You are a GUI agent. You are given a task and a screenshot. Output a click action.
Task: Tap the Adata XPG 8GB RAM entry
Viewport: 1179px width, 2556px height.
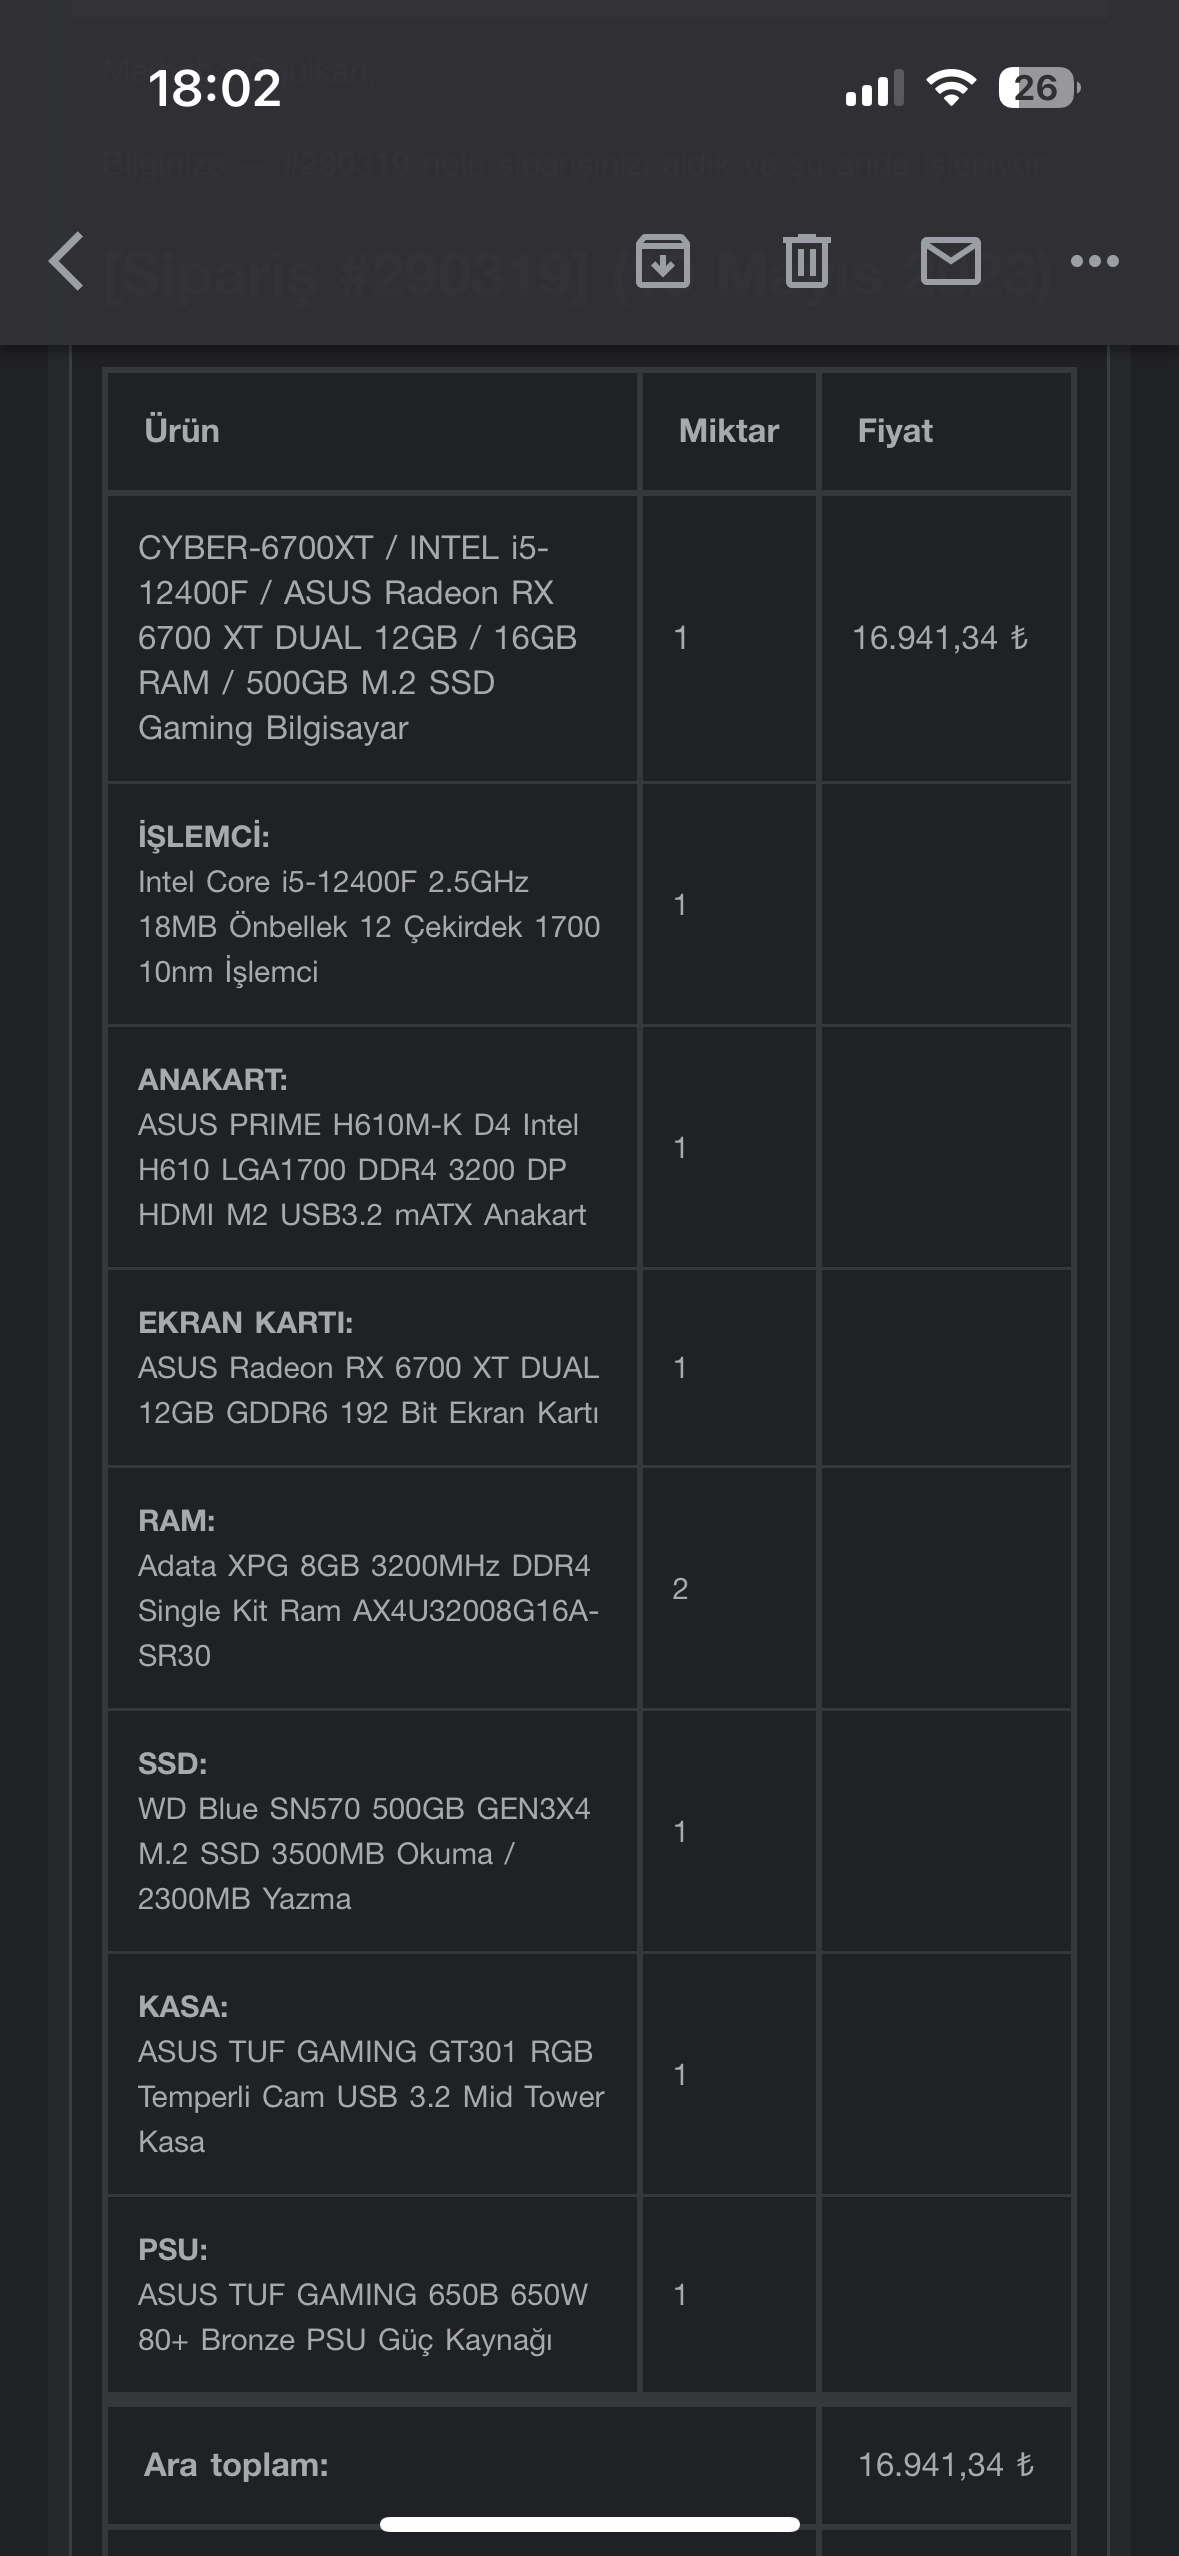[x=368, y=1588]
